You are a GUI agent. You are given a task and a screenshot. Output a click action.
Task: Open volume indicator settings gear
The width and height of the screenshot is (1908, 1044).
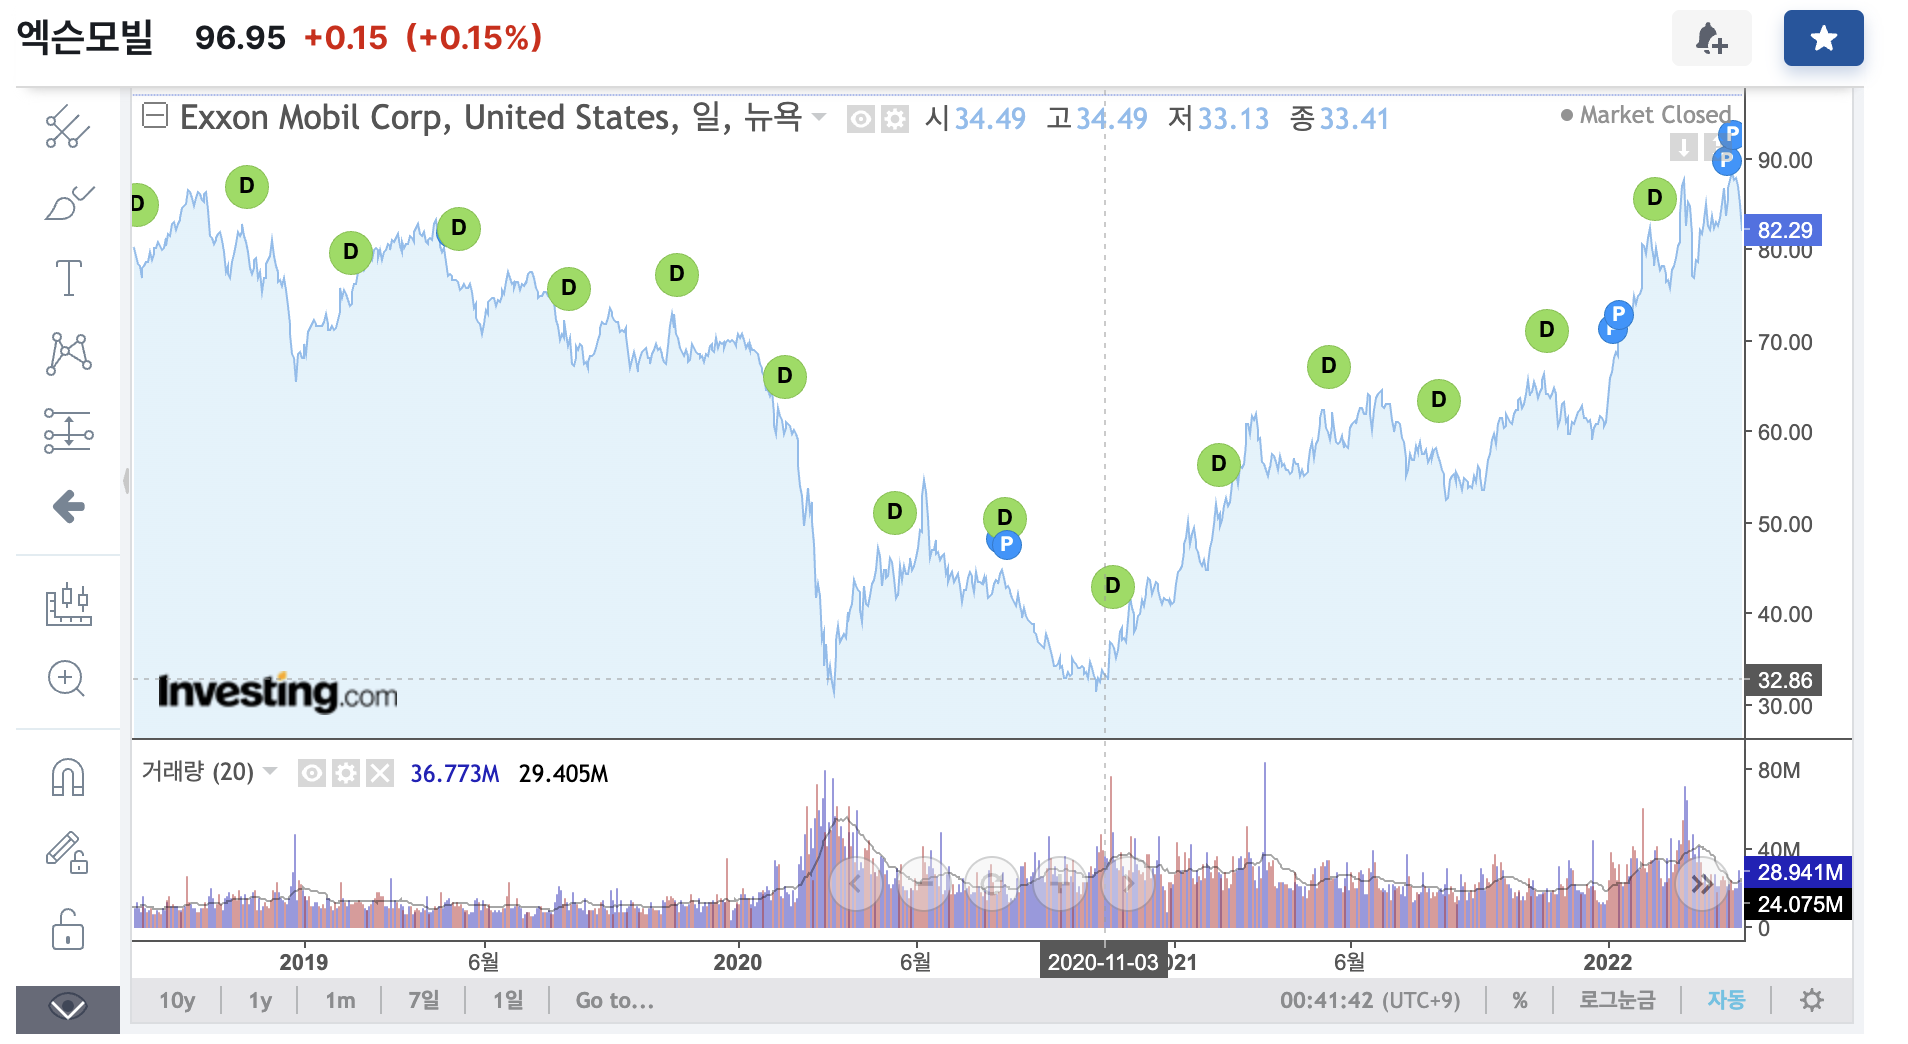(346, 773)
